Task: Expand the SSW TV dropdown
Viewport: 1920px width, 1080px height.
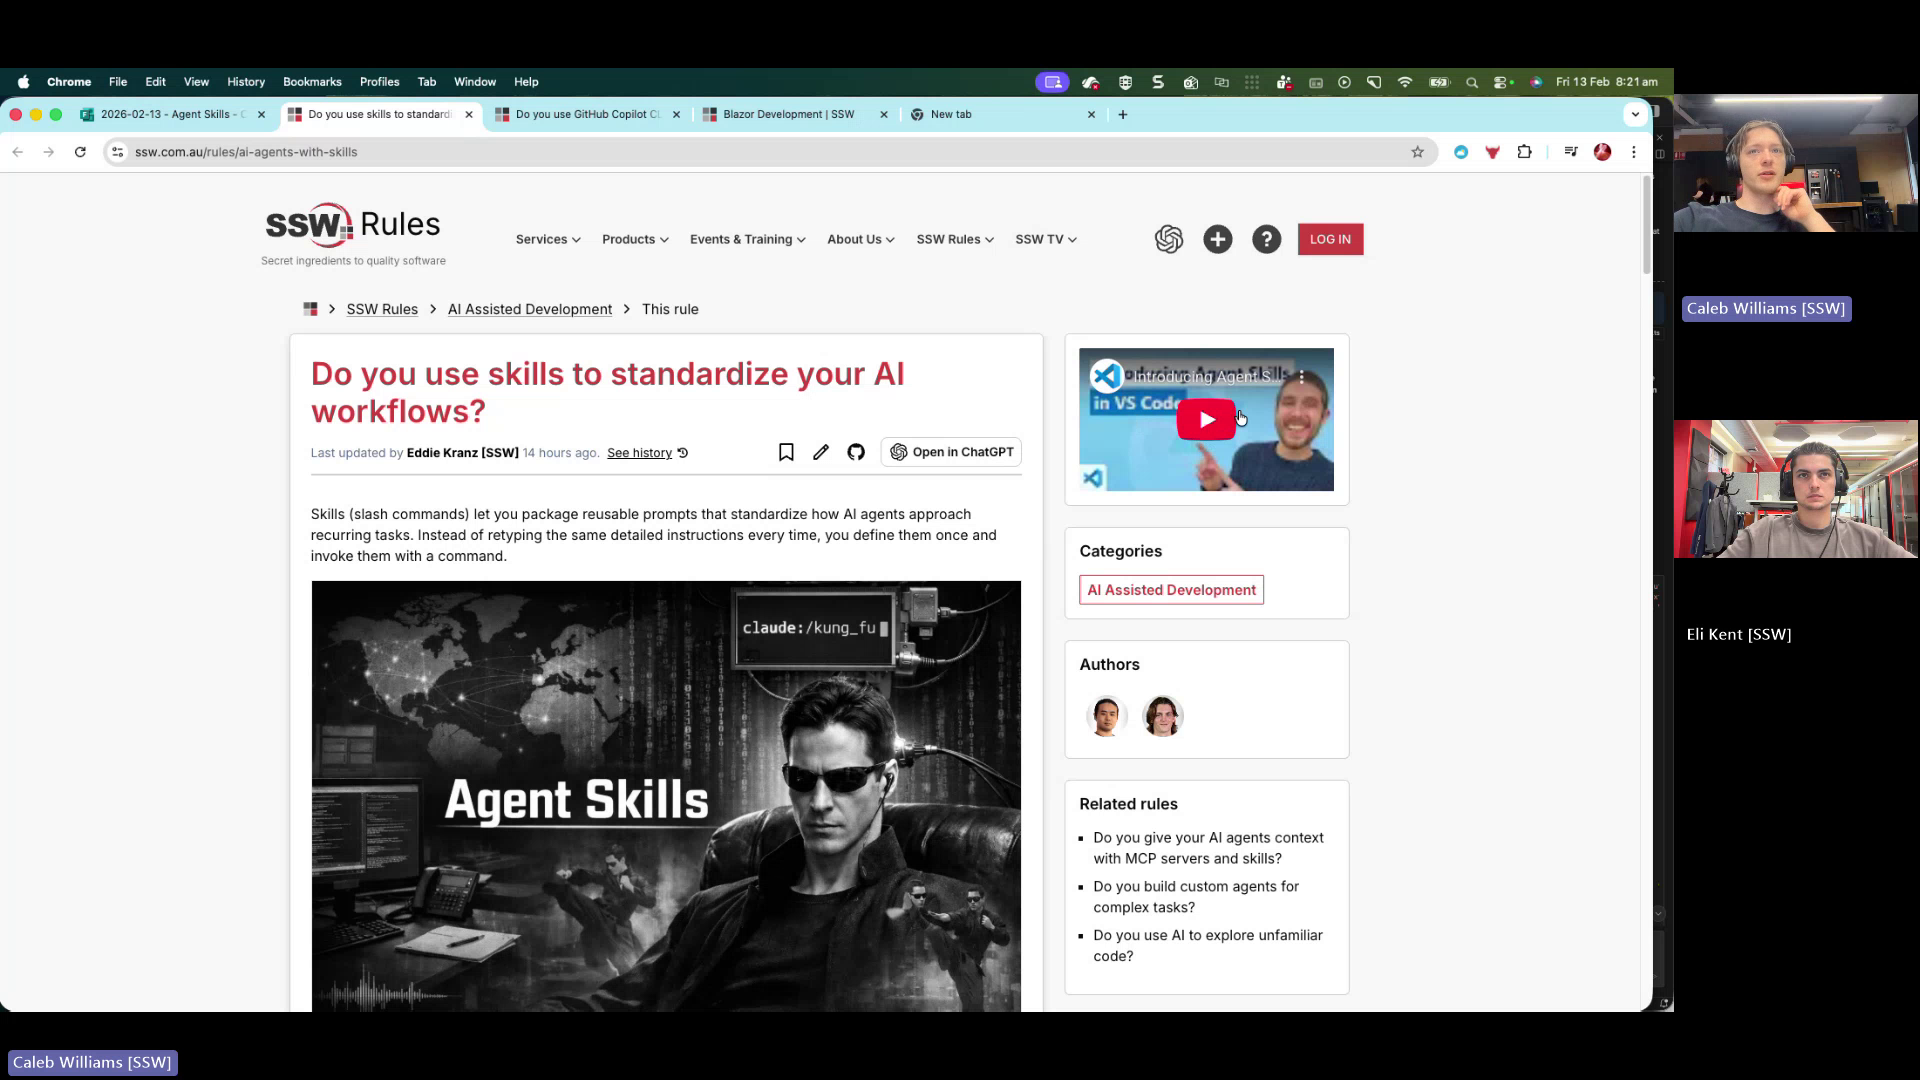Action: 1044,239
